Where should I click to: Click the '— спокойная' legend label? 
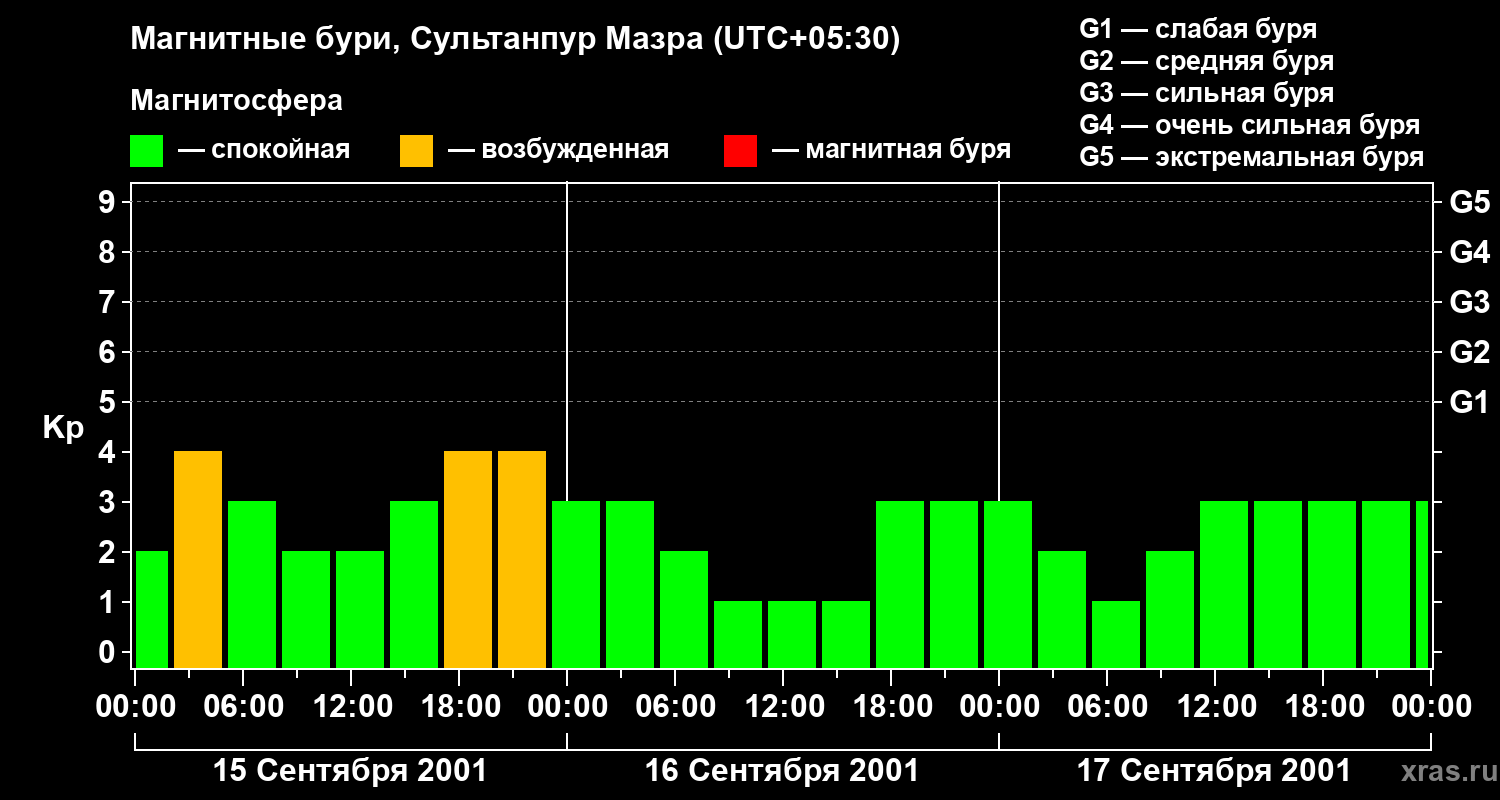tap(264, 151)
